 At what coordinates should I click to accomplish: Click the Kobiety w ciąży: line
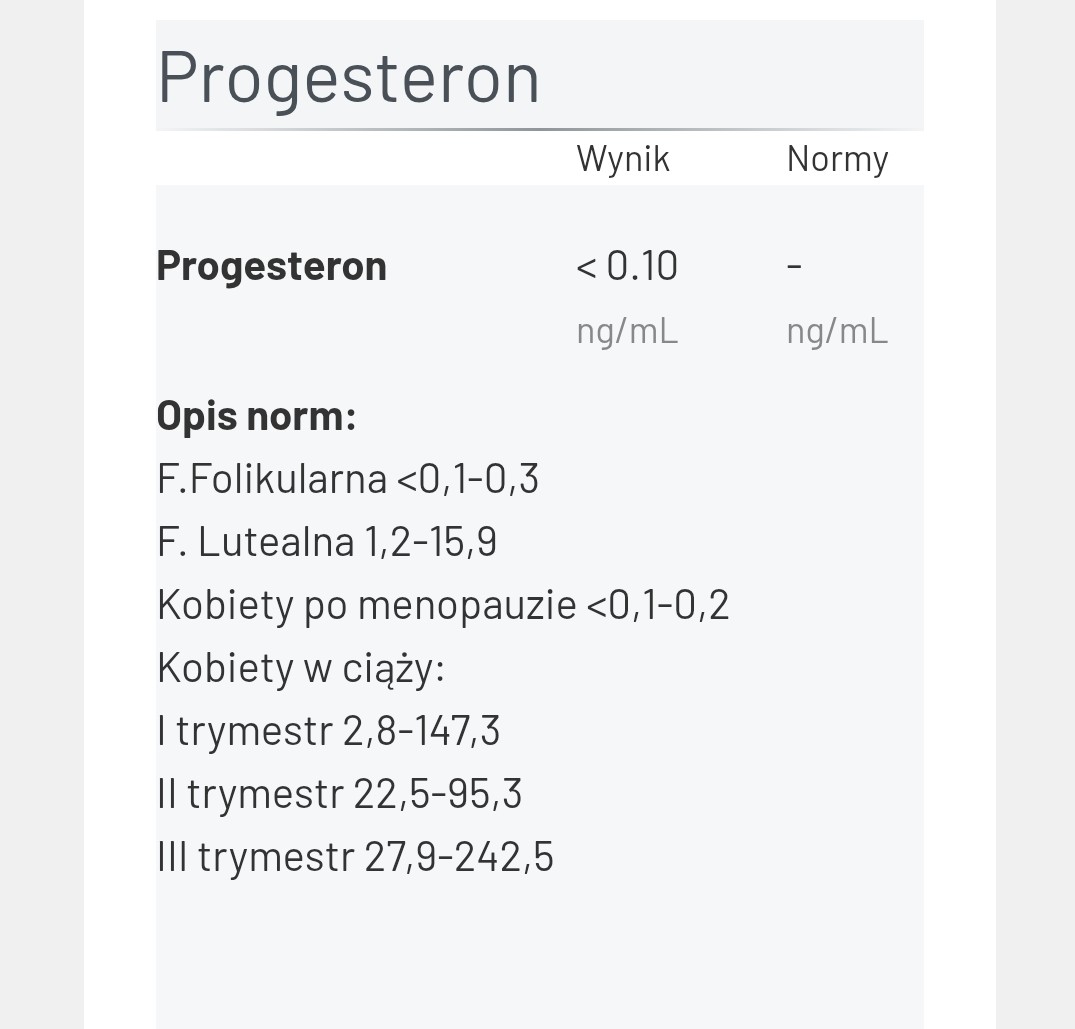(x=301, y=668)
